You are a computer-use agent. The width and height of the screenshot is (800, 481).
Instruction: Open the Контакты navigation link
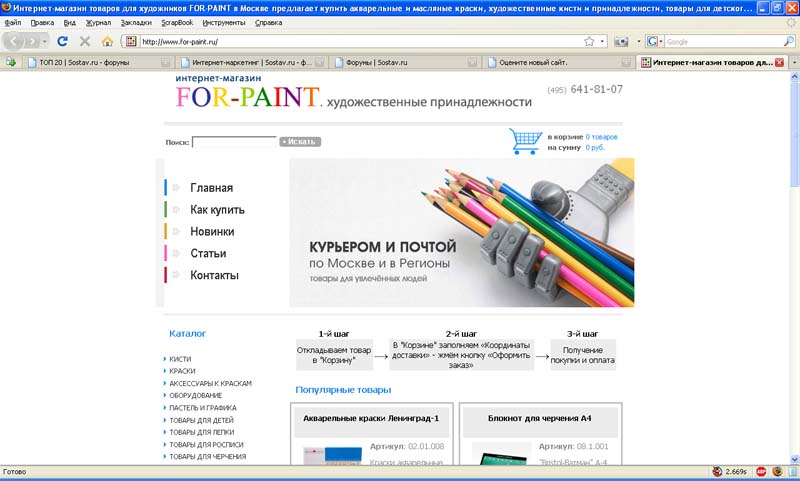point(214,275)
